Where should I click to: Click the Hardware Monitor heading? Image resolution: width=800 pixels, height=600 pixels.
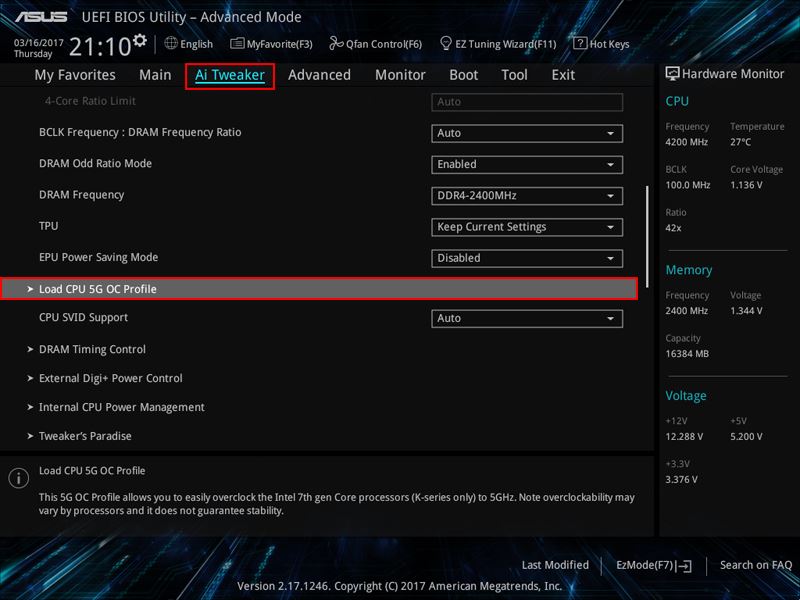[x=733, y=74]
